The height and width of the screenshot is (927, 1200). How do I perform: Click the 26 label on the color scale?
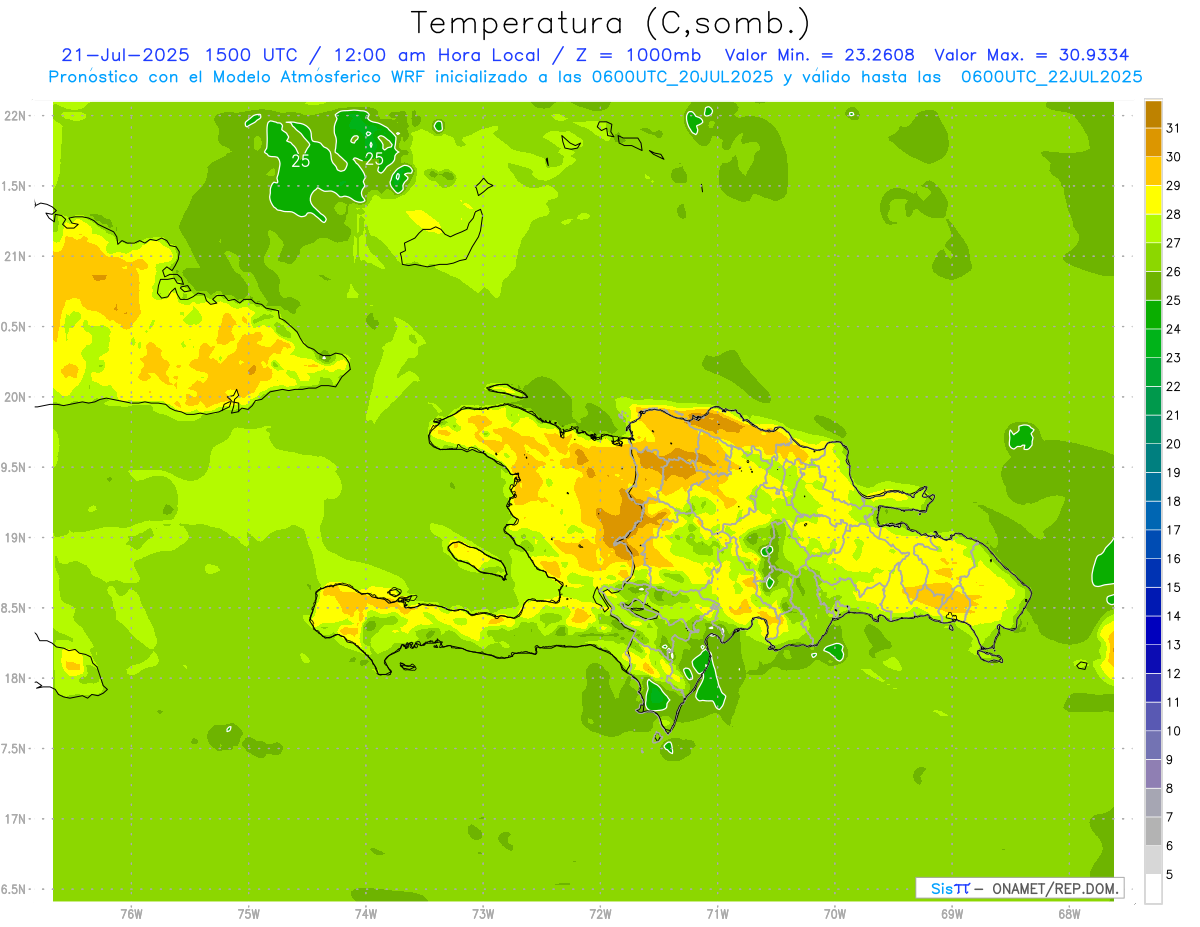point(1173,271)
